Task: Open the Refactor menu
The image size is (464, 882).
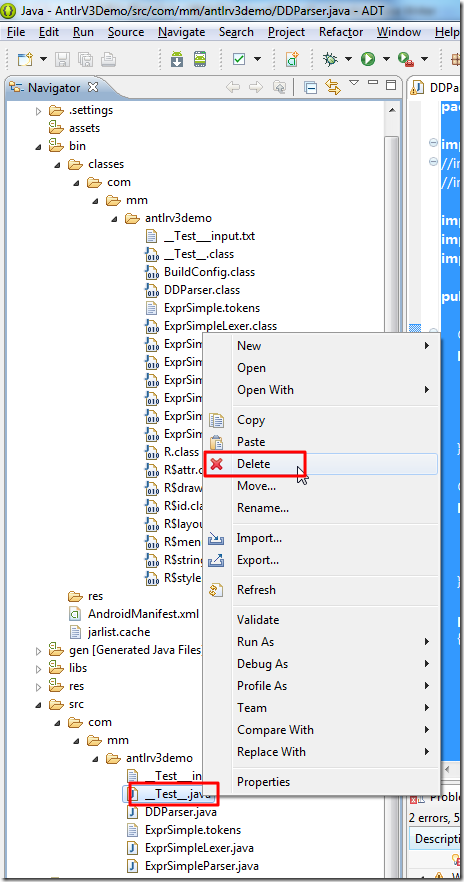Action: coord(341,32)
